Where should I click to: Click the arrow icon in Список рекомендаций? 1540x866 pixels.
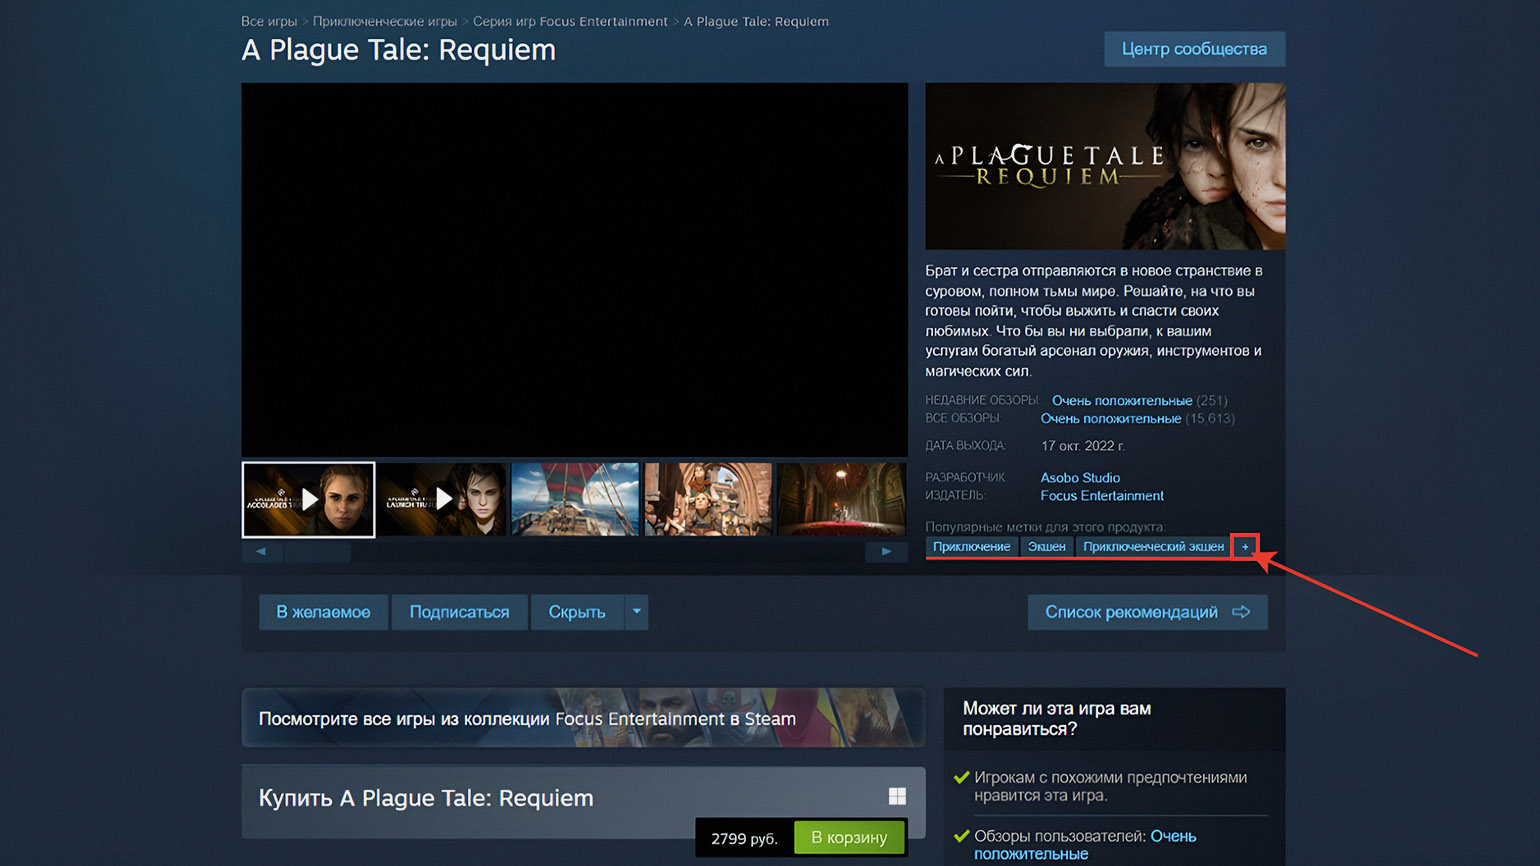point(1241,612)
